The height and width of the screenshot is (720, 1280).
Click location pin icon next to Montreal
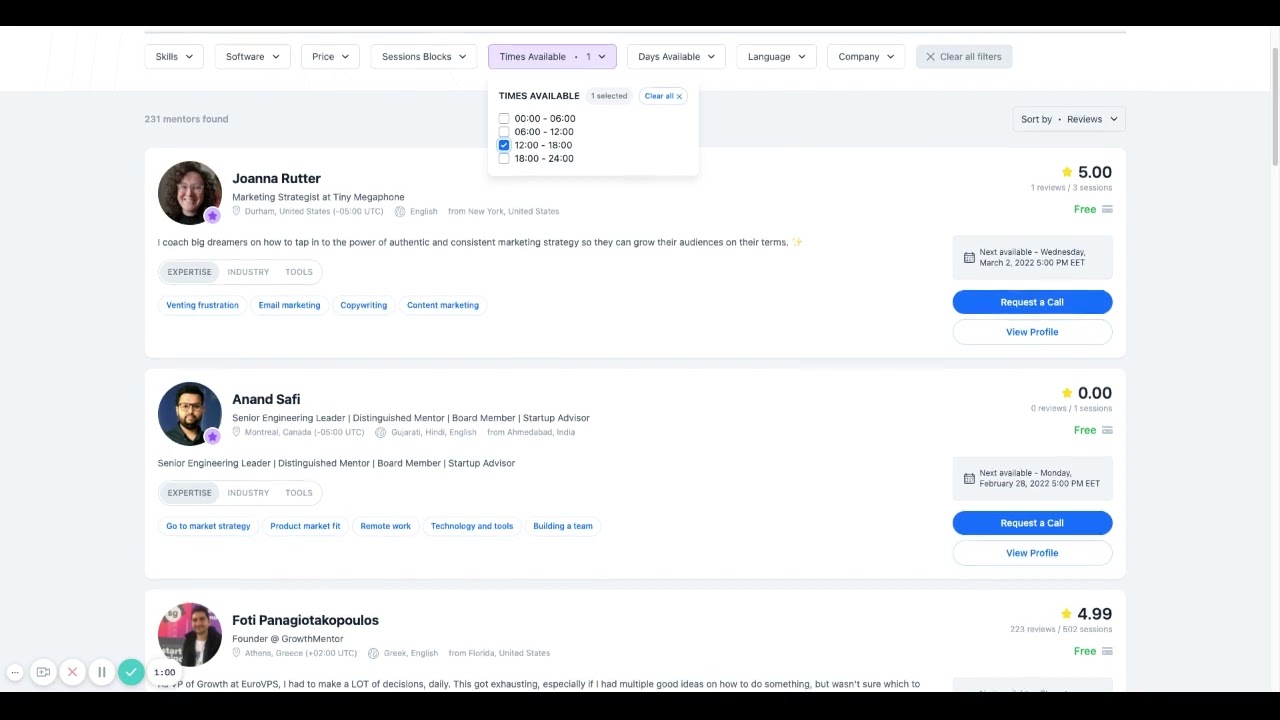(x=237, y=433)
